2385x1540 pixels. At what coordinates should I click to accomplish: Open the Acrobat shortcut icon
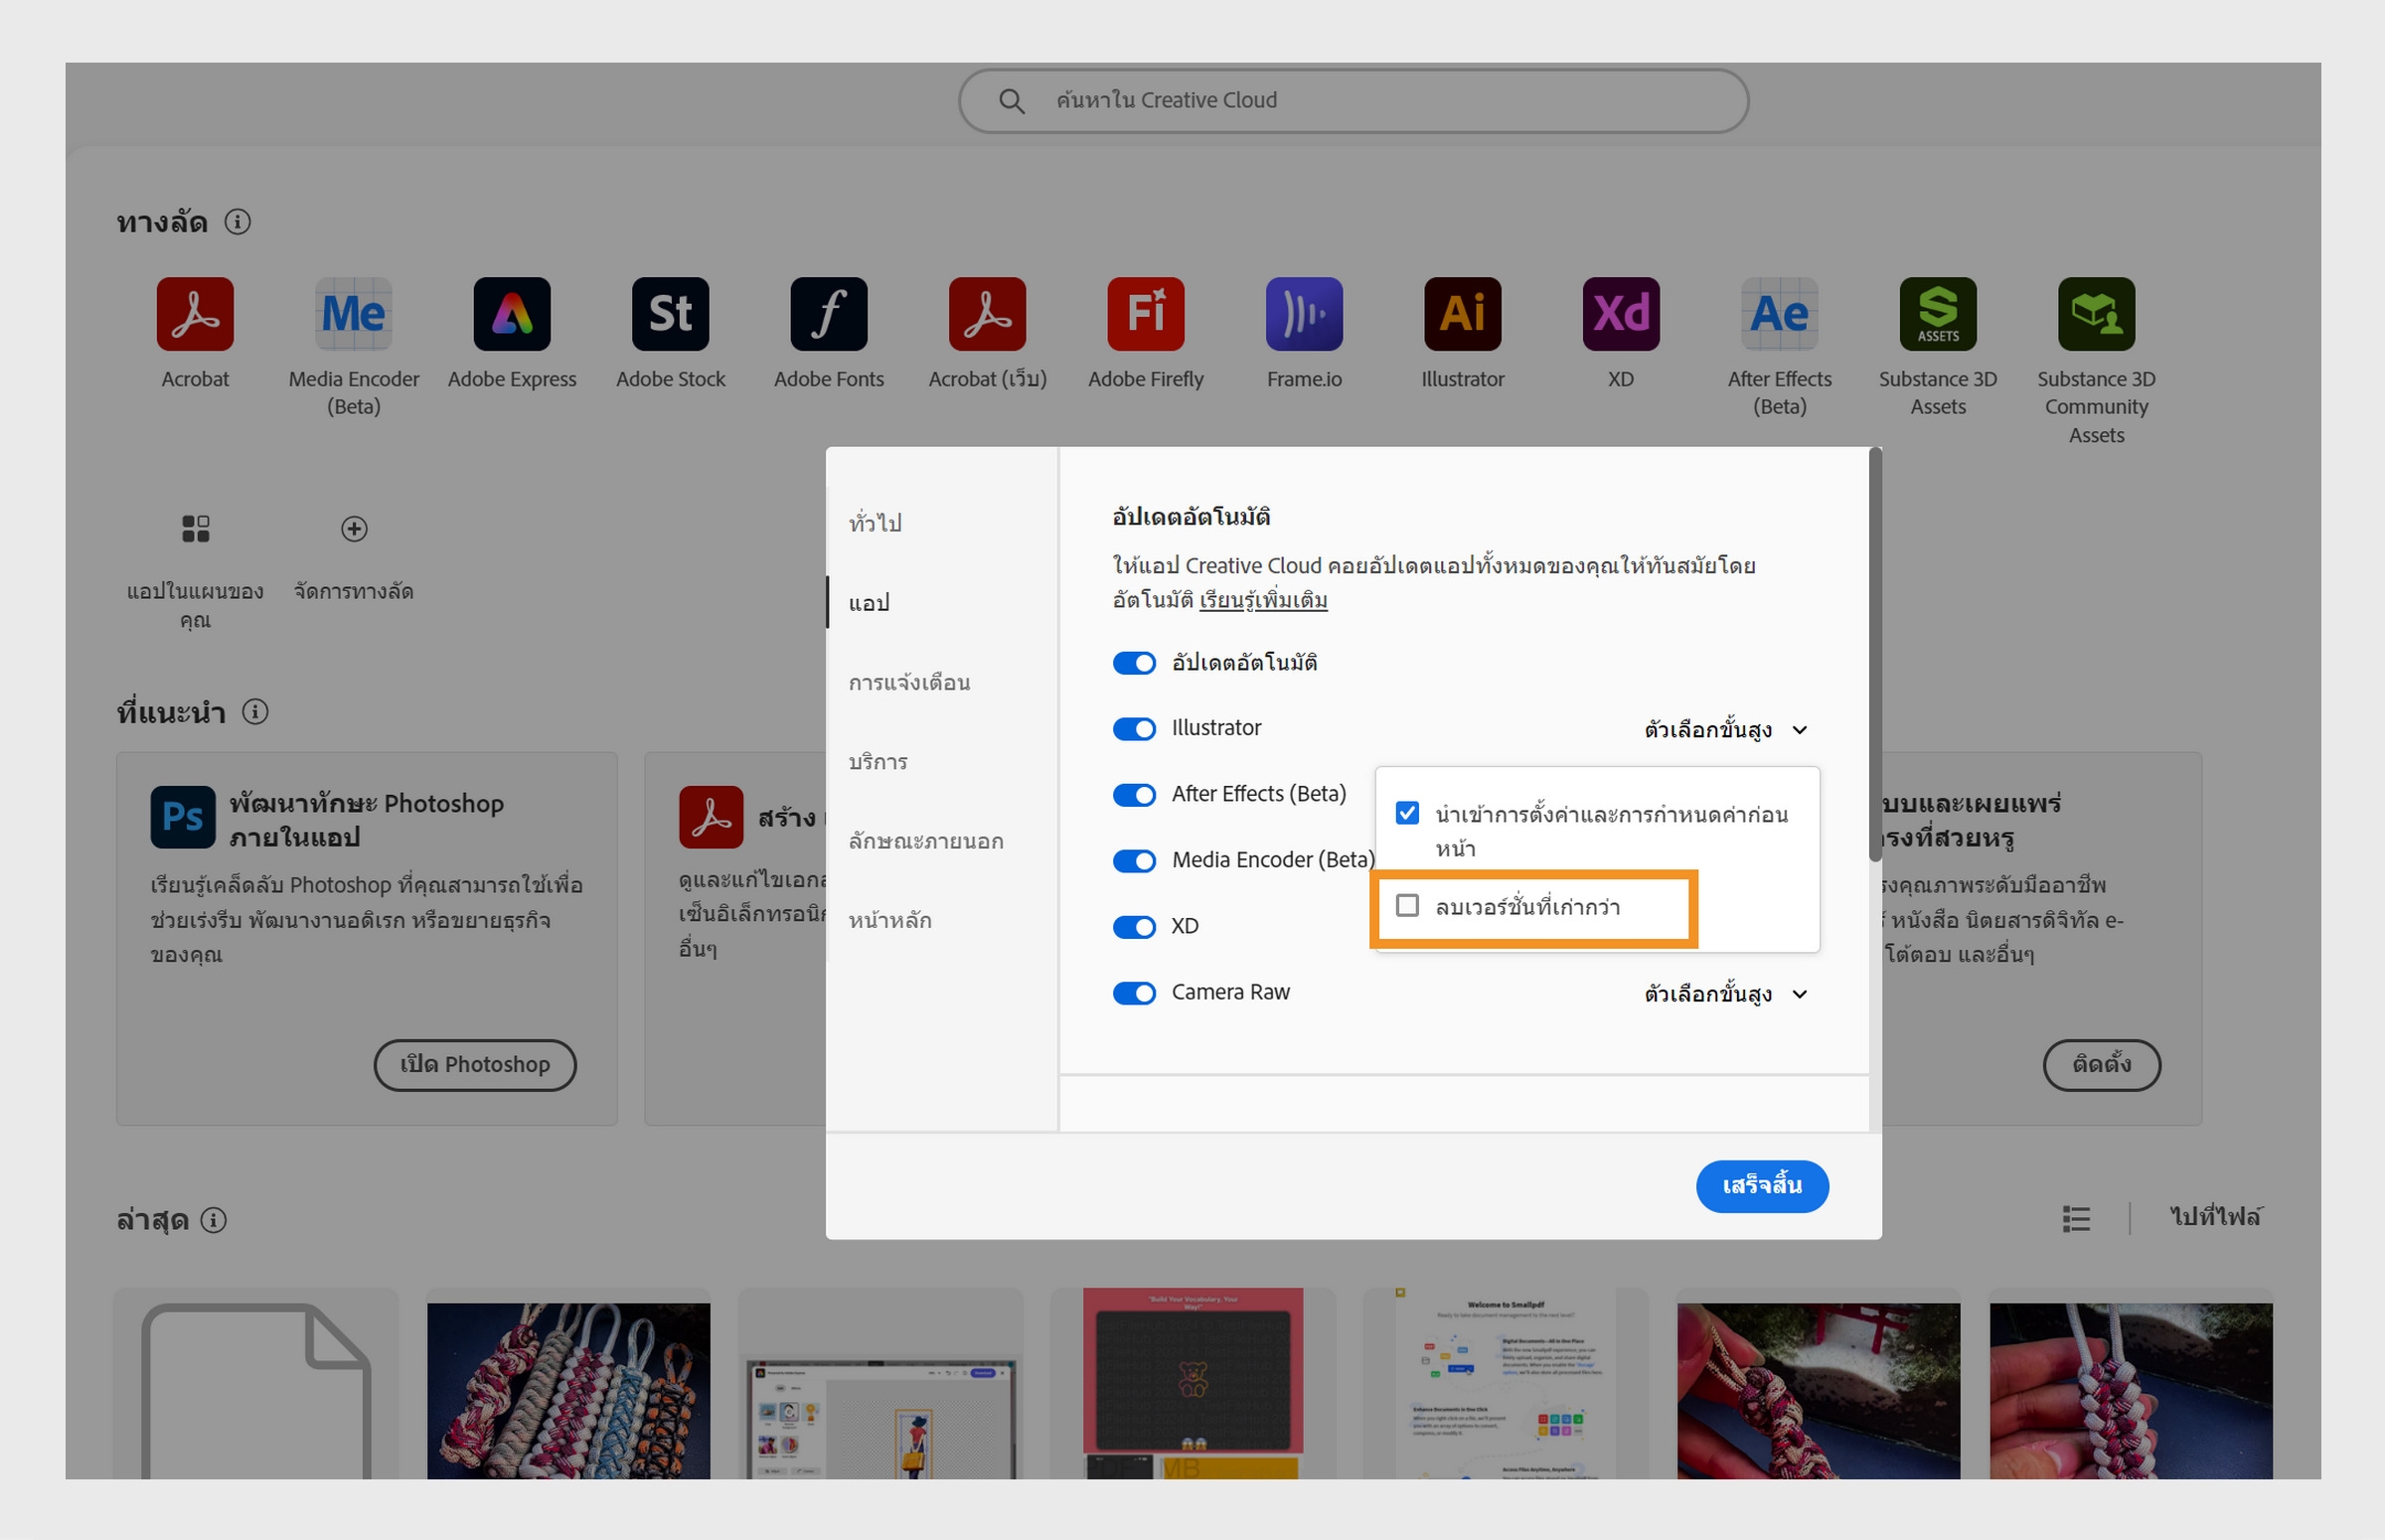[195, 314]
